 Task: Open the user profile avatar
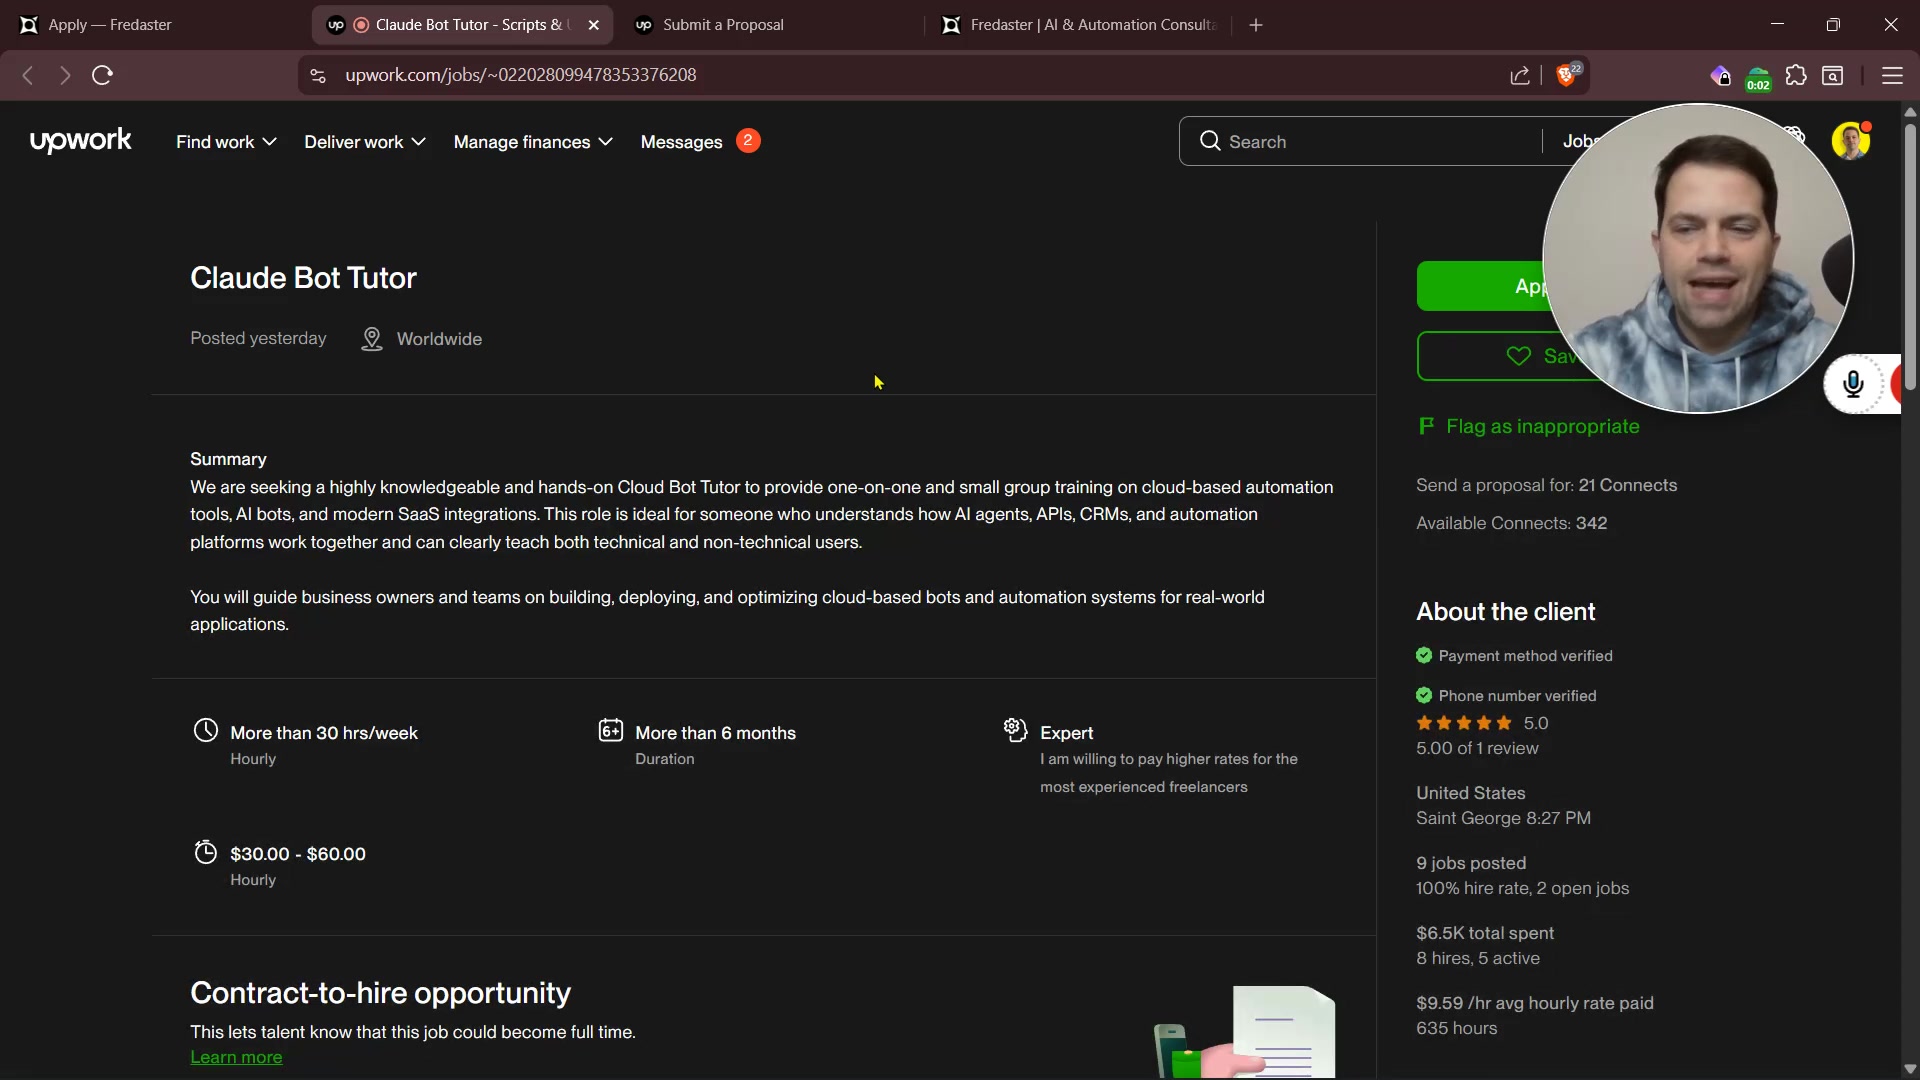(x=1850, y=141)
